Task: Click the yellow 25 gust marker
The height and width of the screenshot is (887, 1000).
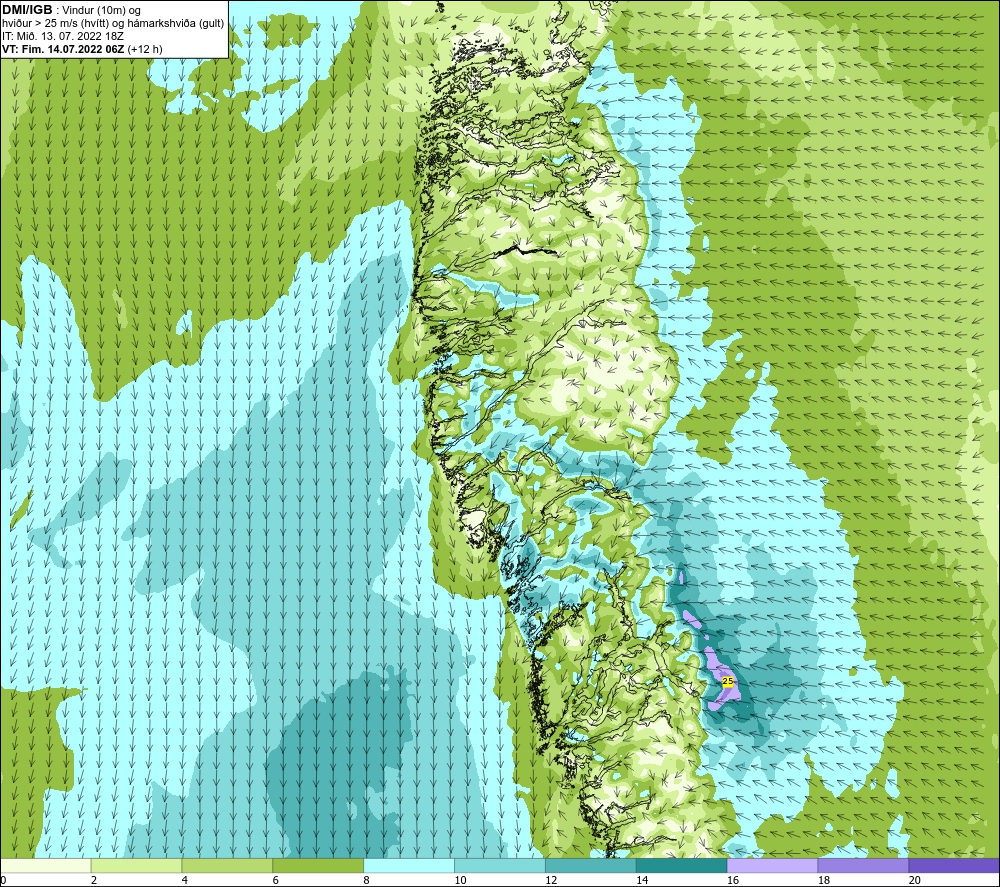Action: click(728, 681)
